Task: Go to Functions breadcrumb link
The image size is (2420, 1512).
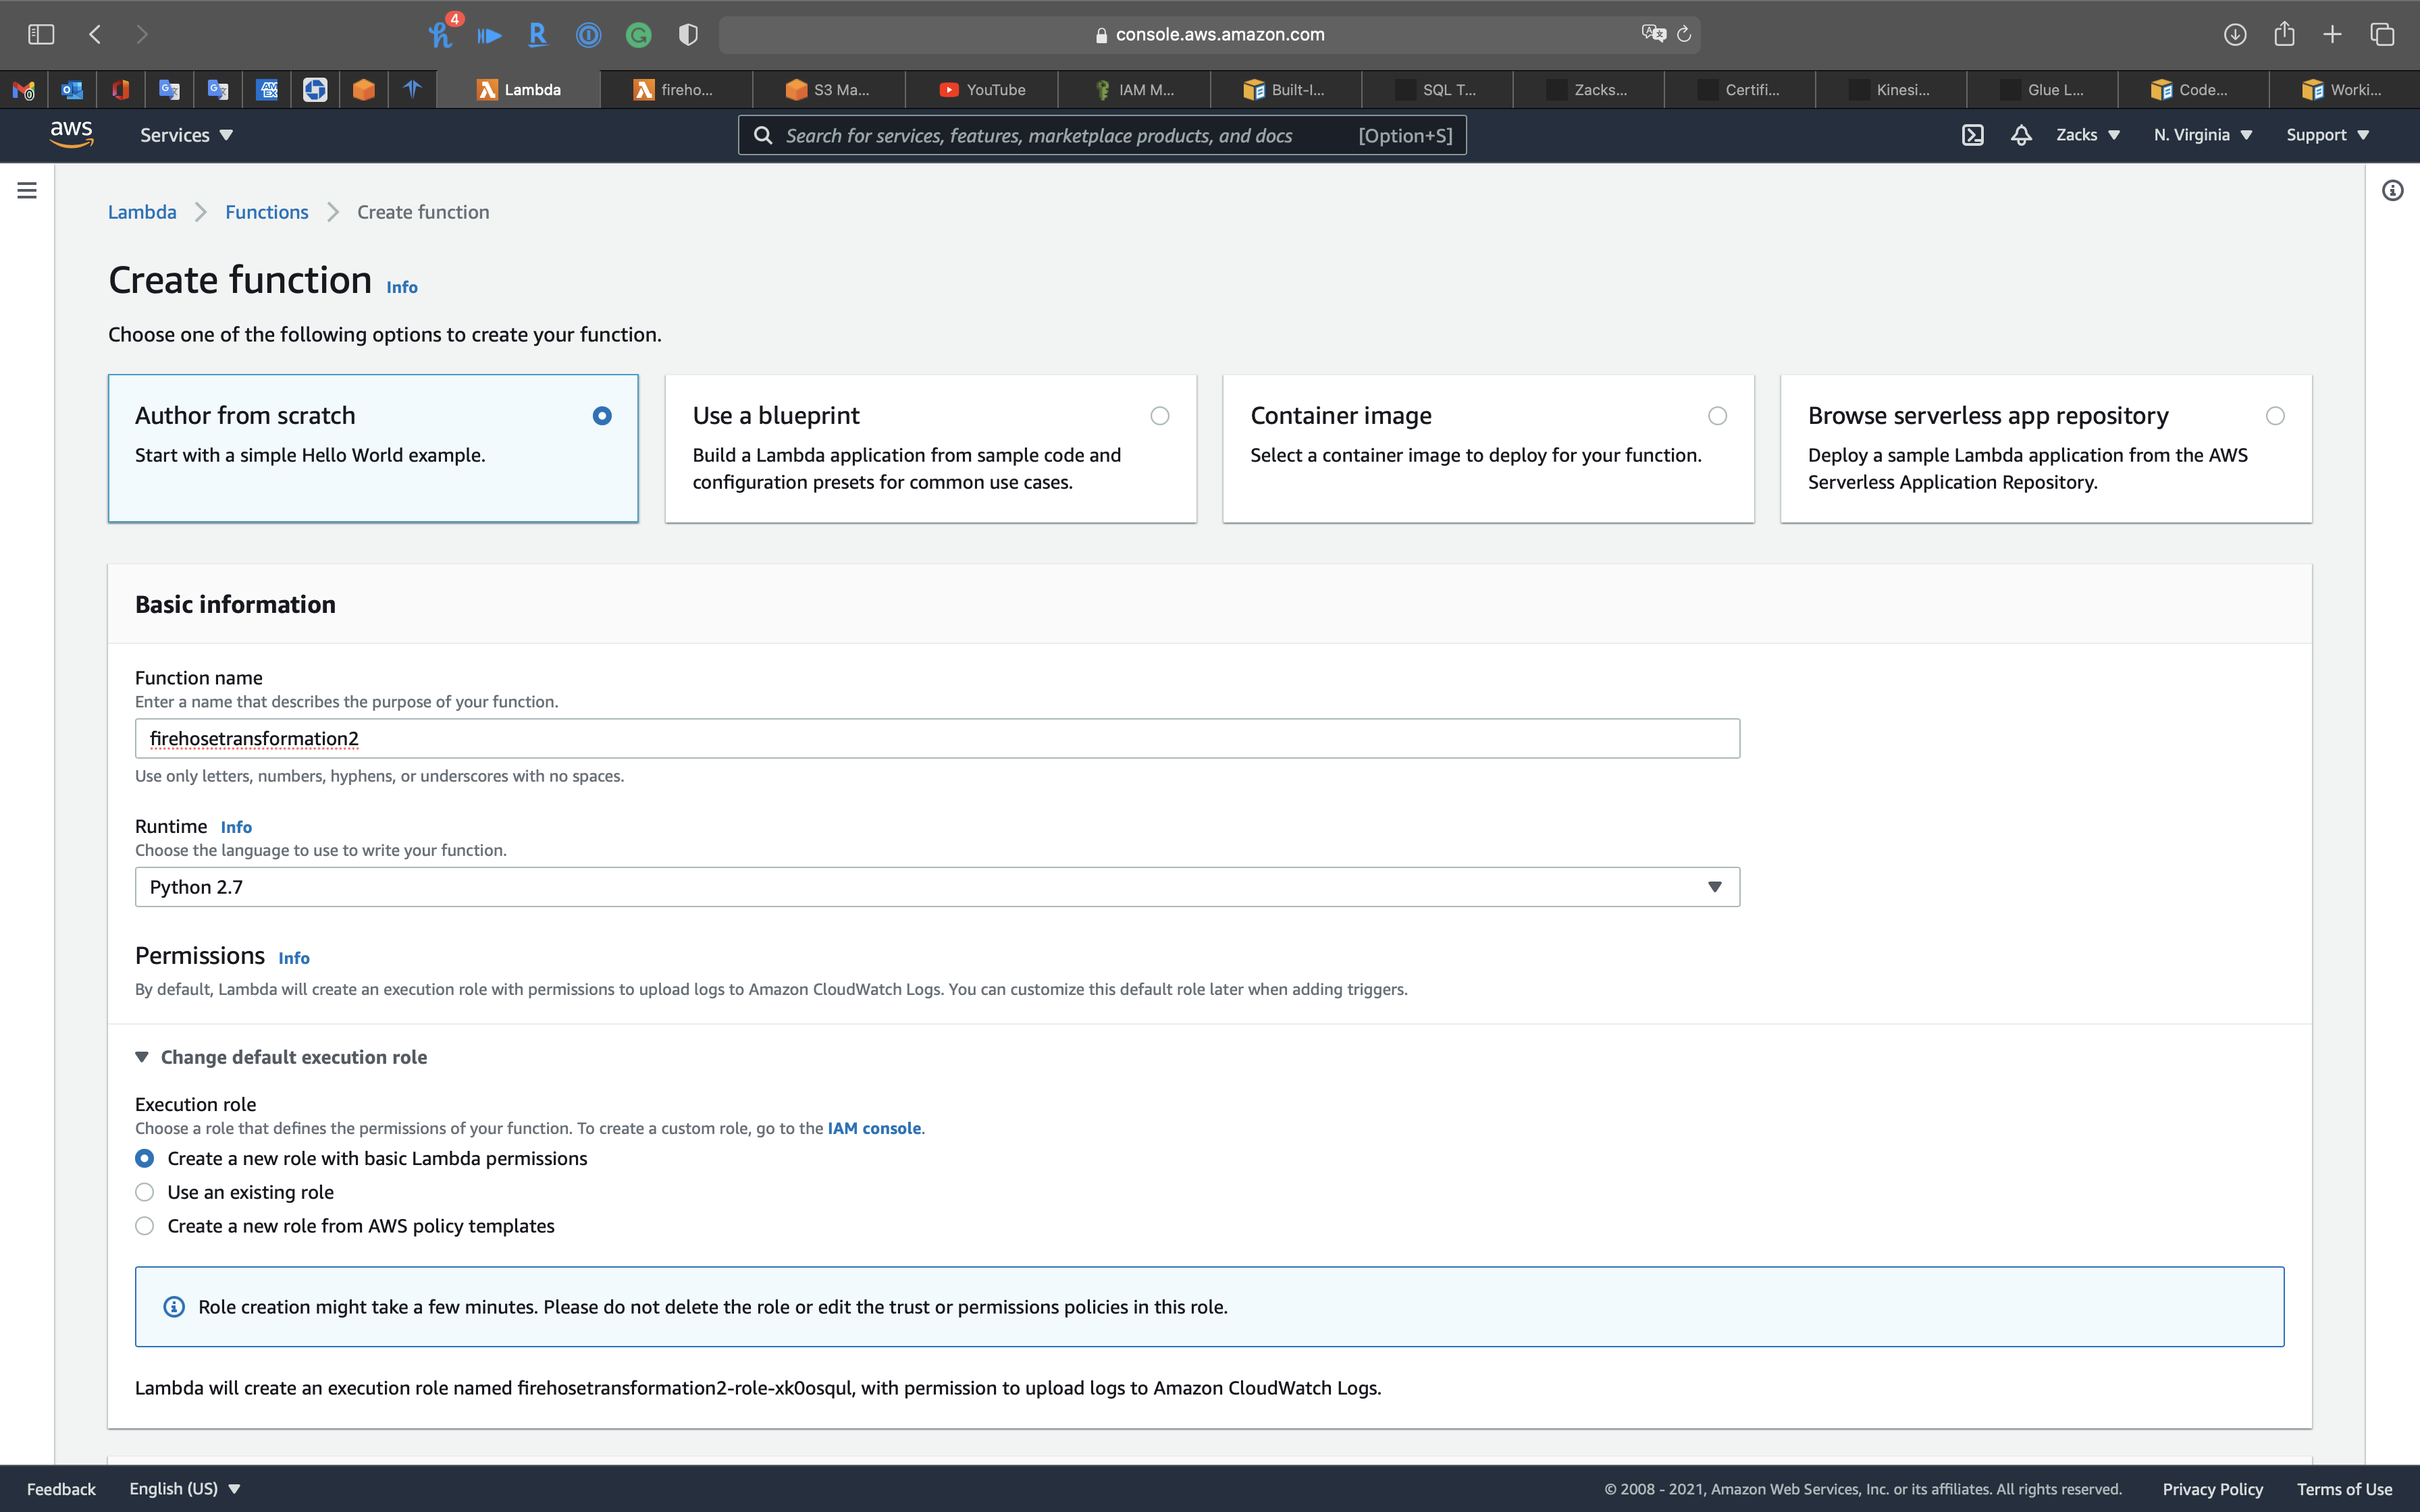Action: [x=266, y=212]
